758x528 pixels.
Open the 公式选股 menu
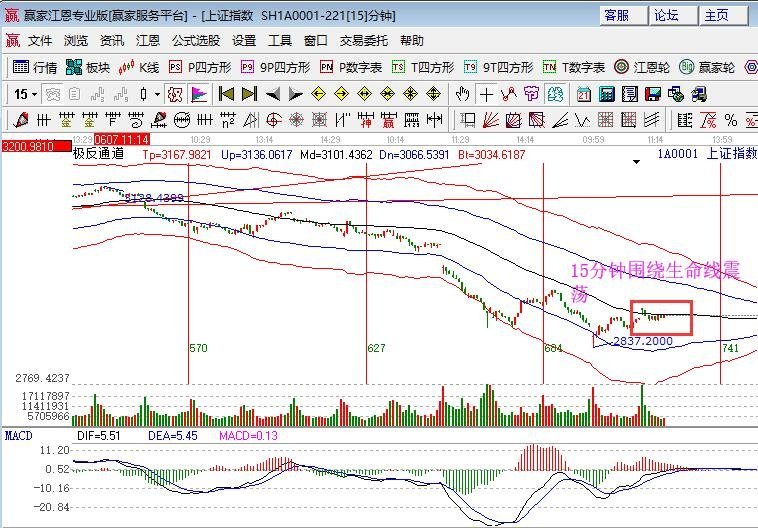click(196, 41)
